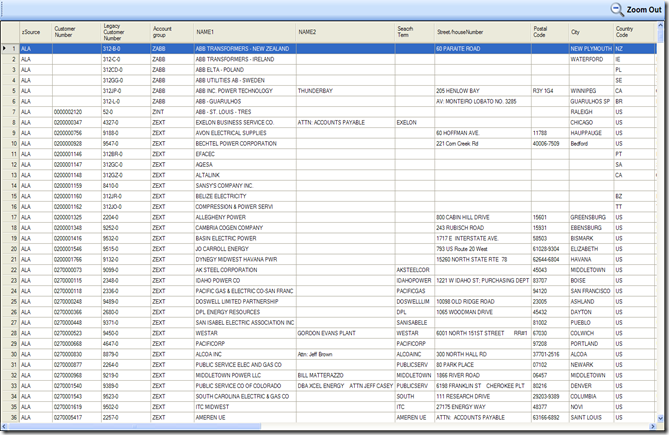This screenshot has width=669, height=435.
Task: Click cell DPL ENERGY RESOURCES
Action: click(245, 312)
